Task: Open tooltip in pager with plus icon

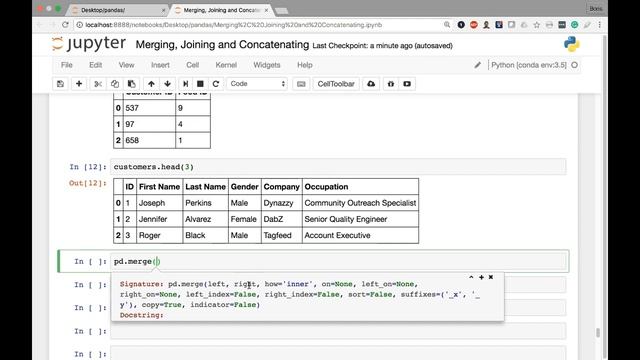Action: (x=481, y=277)
